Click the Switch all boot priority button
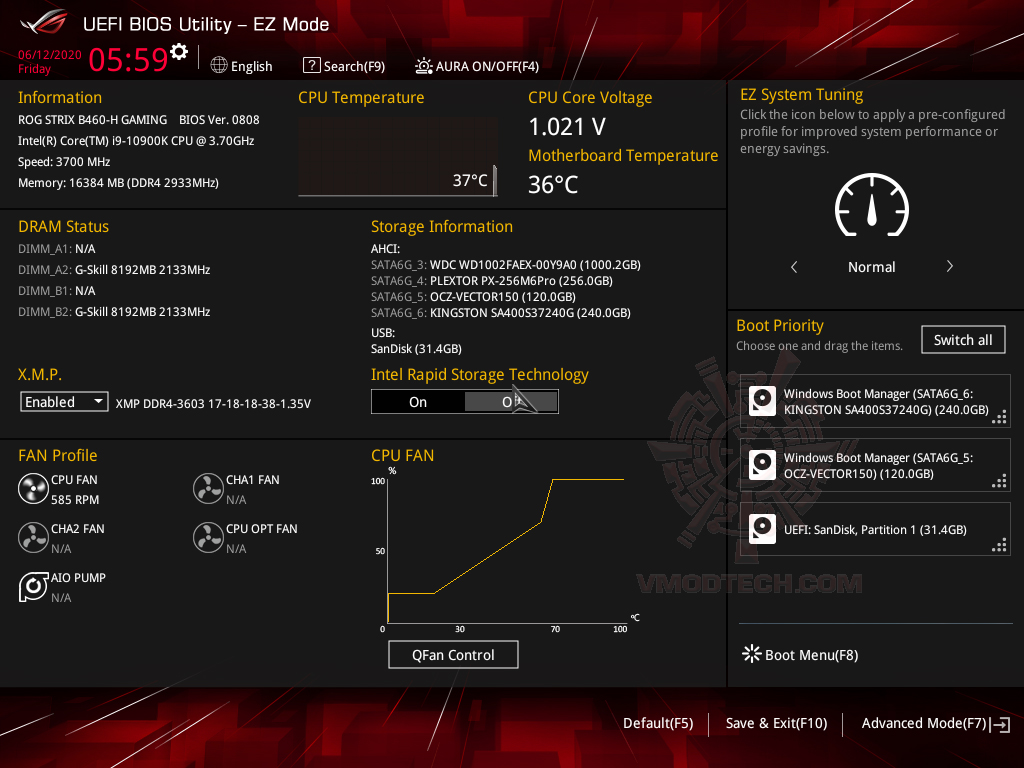Viewport: 1024px width, 768px height. click(x=962, y=339)
